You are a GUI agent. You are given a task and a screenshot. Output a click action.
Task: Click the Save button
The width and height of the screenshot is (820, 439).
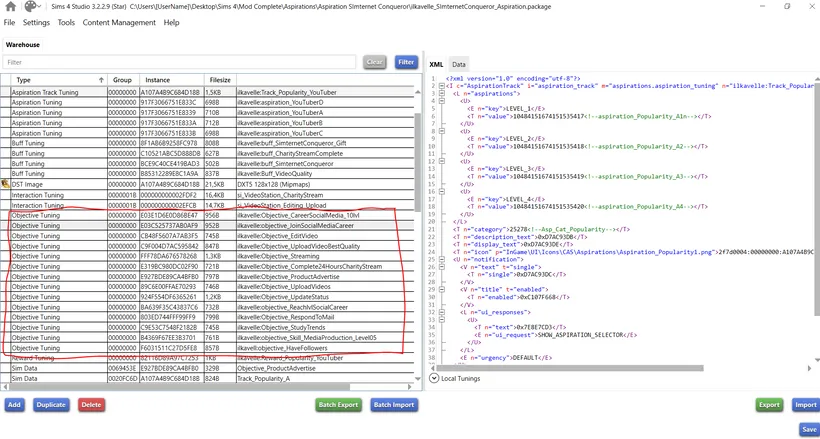click(x=809, y=429)
